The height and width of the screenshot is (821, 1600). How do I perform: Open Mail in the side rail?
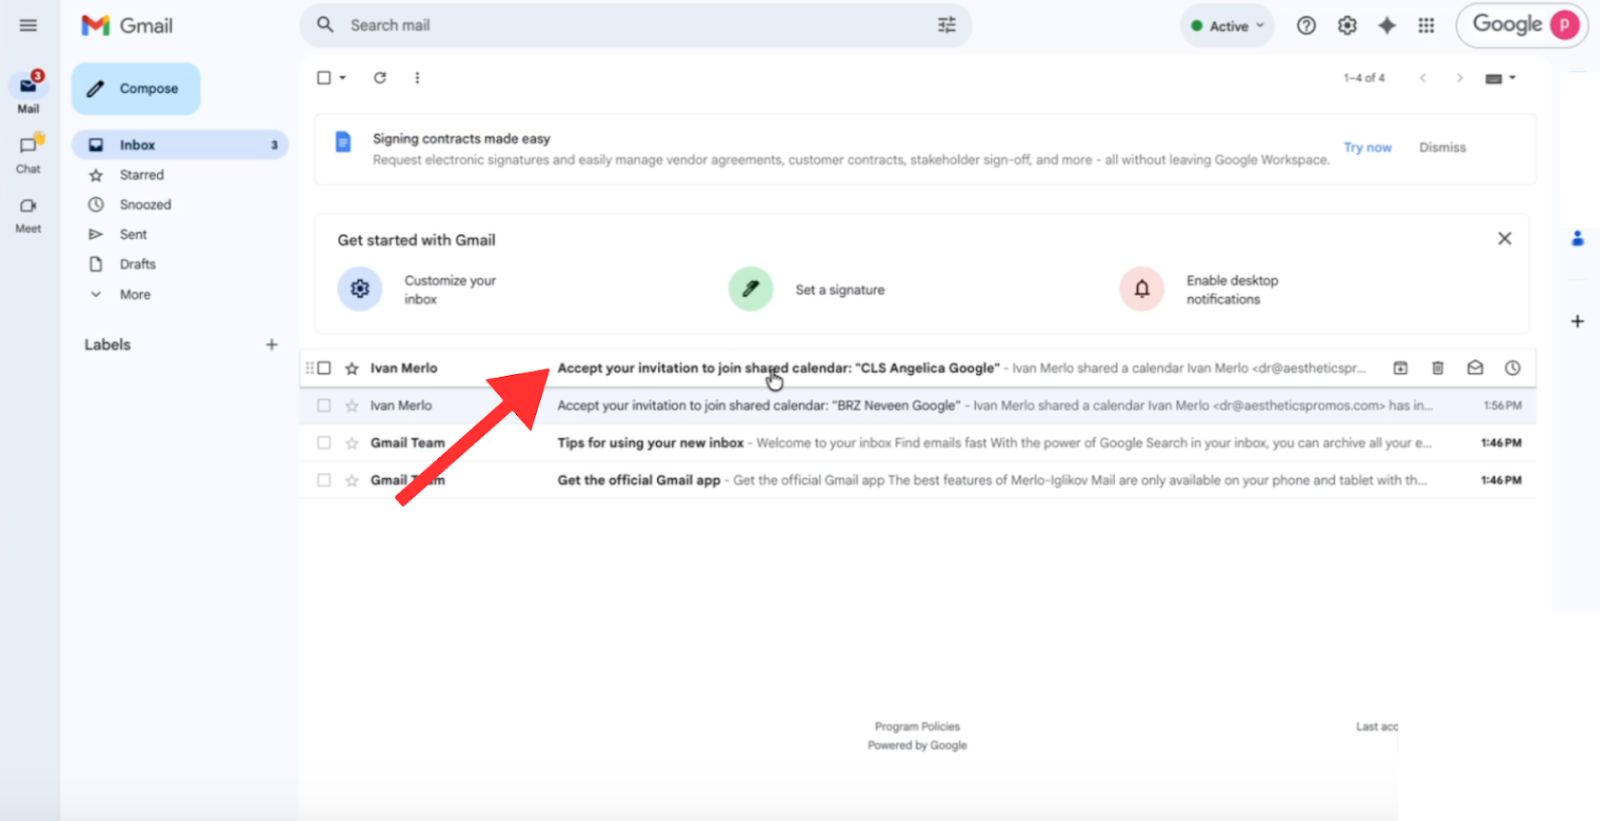(28, 92)
